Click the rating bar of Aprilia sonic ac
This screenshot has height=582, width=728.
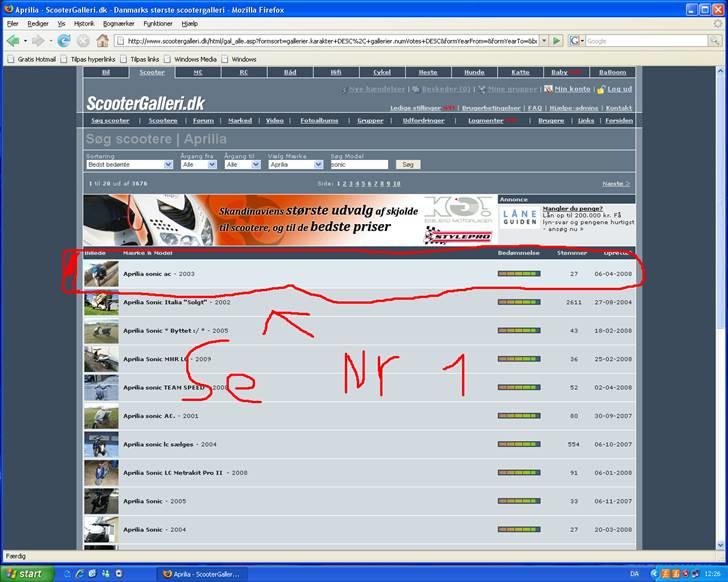(x=519, y=274)
